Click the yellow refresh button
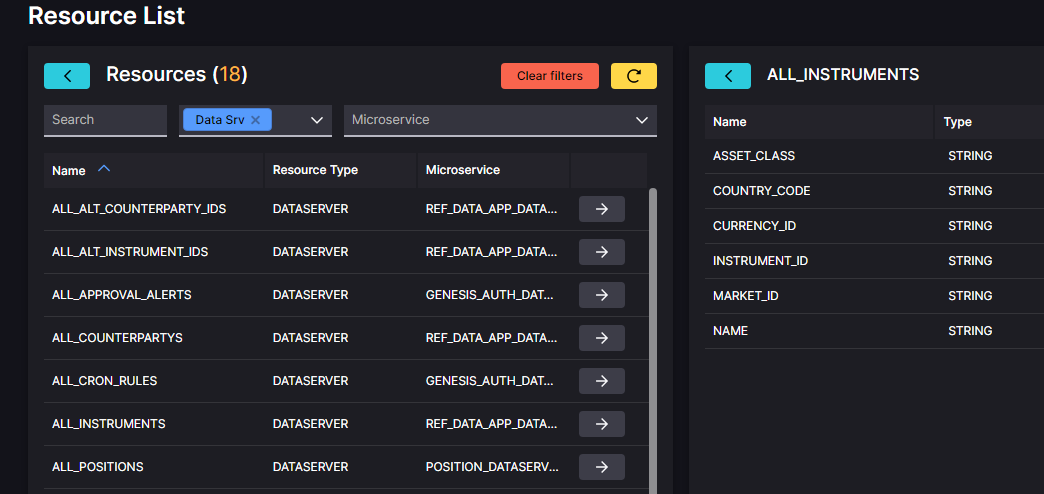 634,76
